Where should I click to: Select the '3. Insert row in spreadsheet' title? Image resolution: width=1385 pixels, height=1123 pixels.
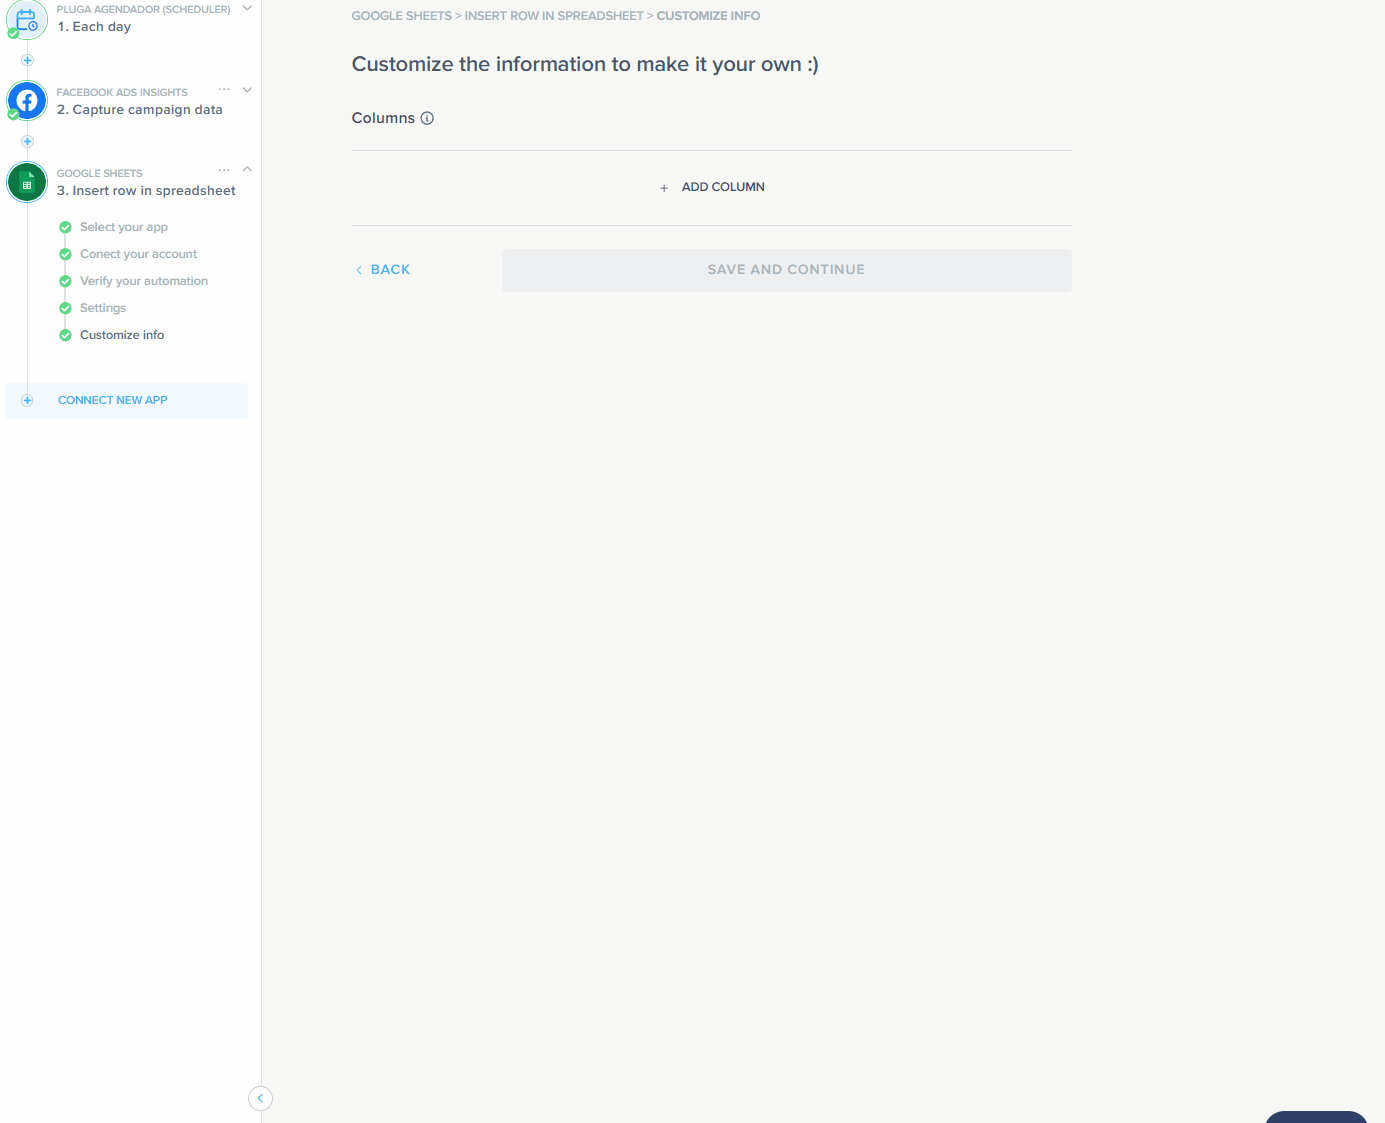point(146,191)
